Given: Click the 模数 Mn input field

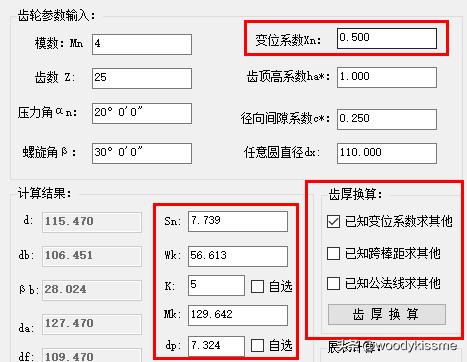Looking at the screenshot, I should coord(142,44).
